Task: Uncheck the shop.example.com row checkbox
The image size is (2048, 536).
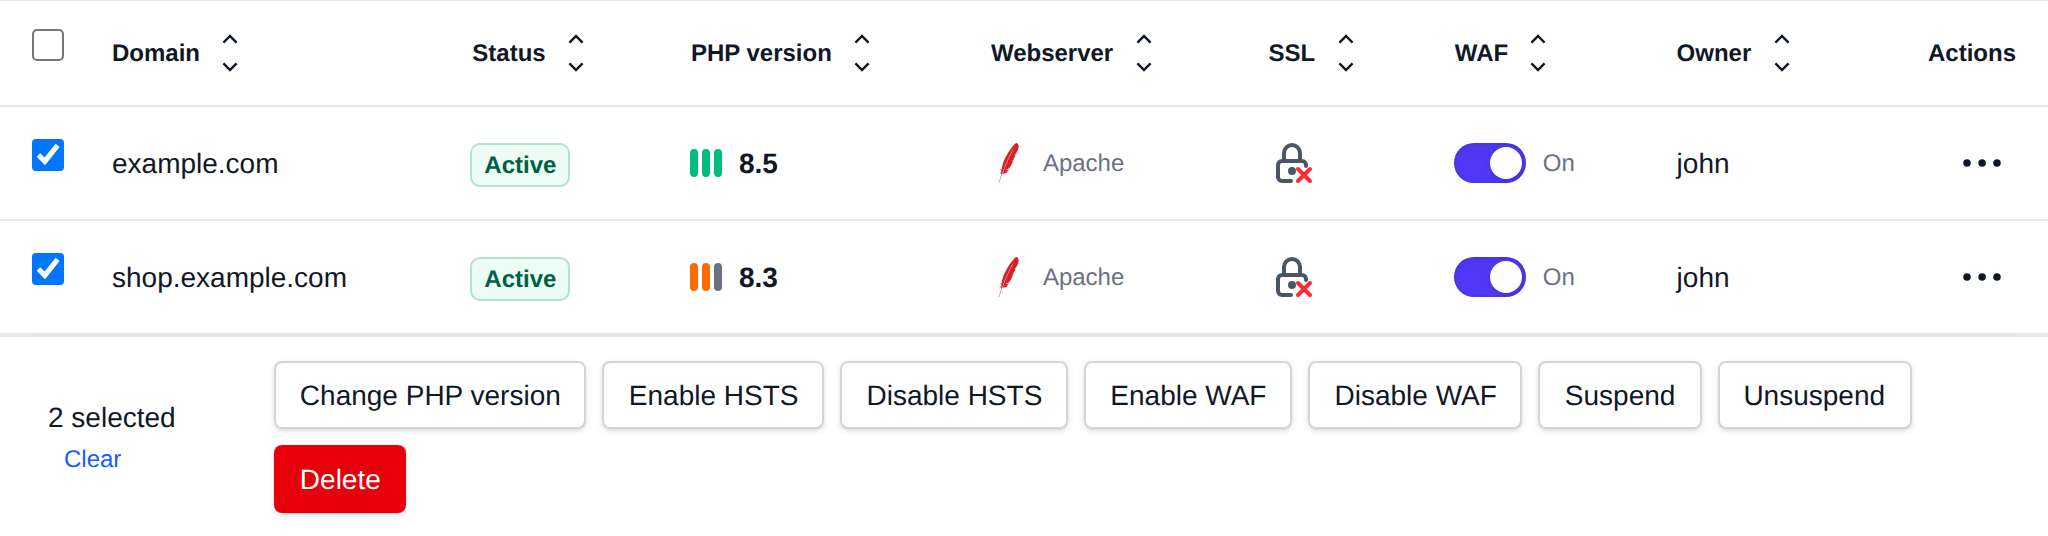Action: tap(48, 269)
